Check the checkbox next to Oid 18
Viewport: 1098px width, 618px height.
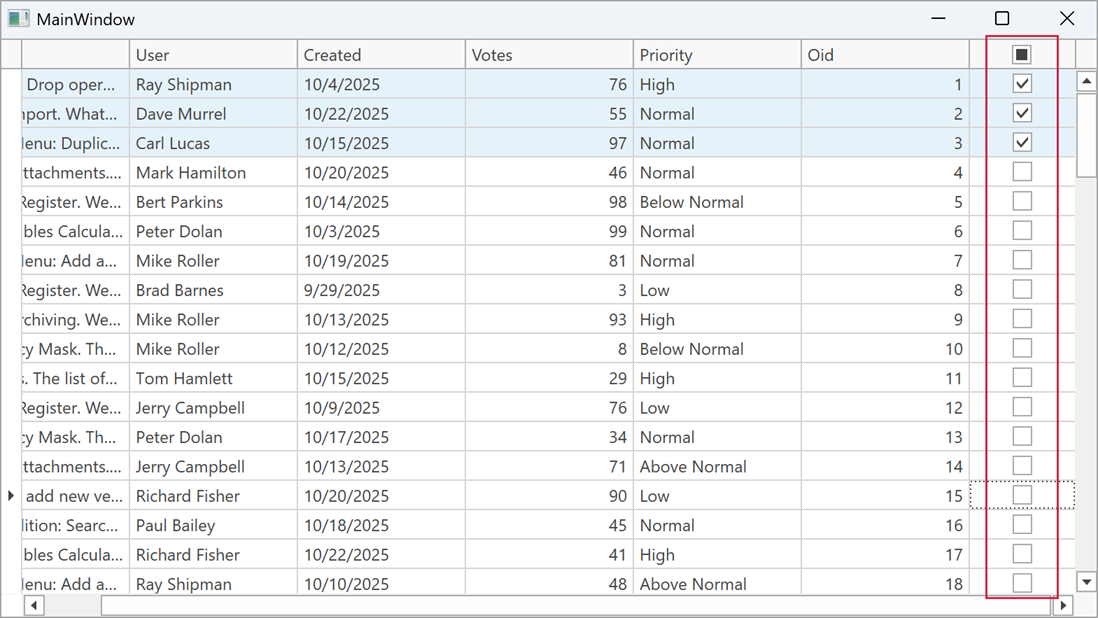pos(1021,583)
